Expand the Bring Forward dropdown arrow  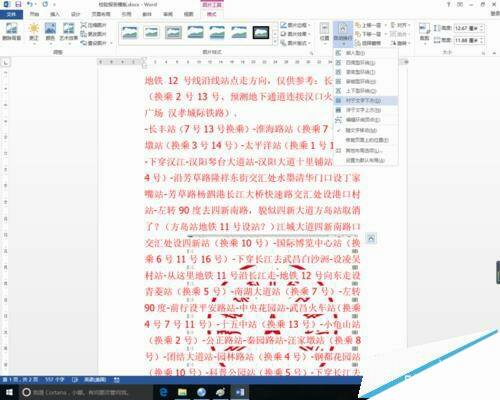coord(386,25)
